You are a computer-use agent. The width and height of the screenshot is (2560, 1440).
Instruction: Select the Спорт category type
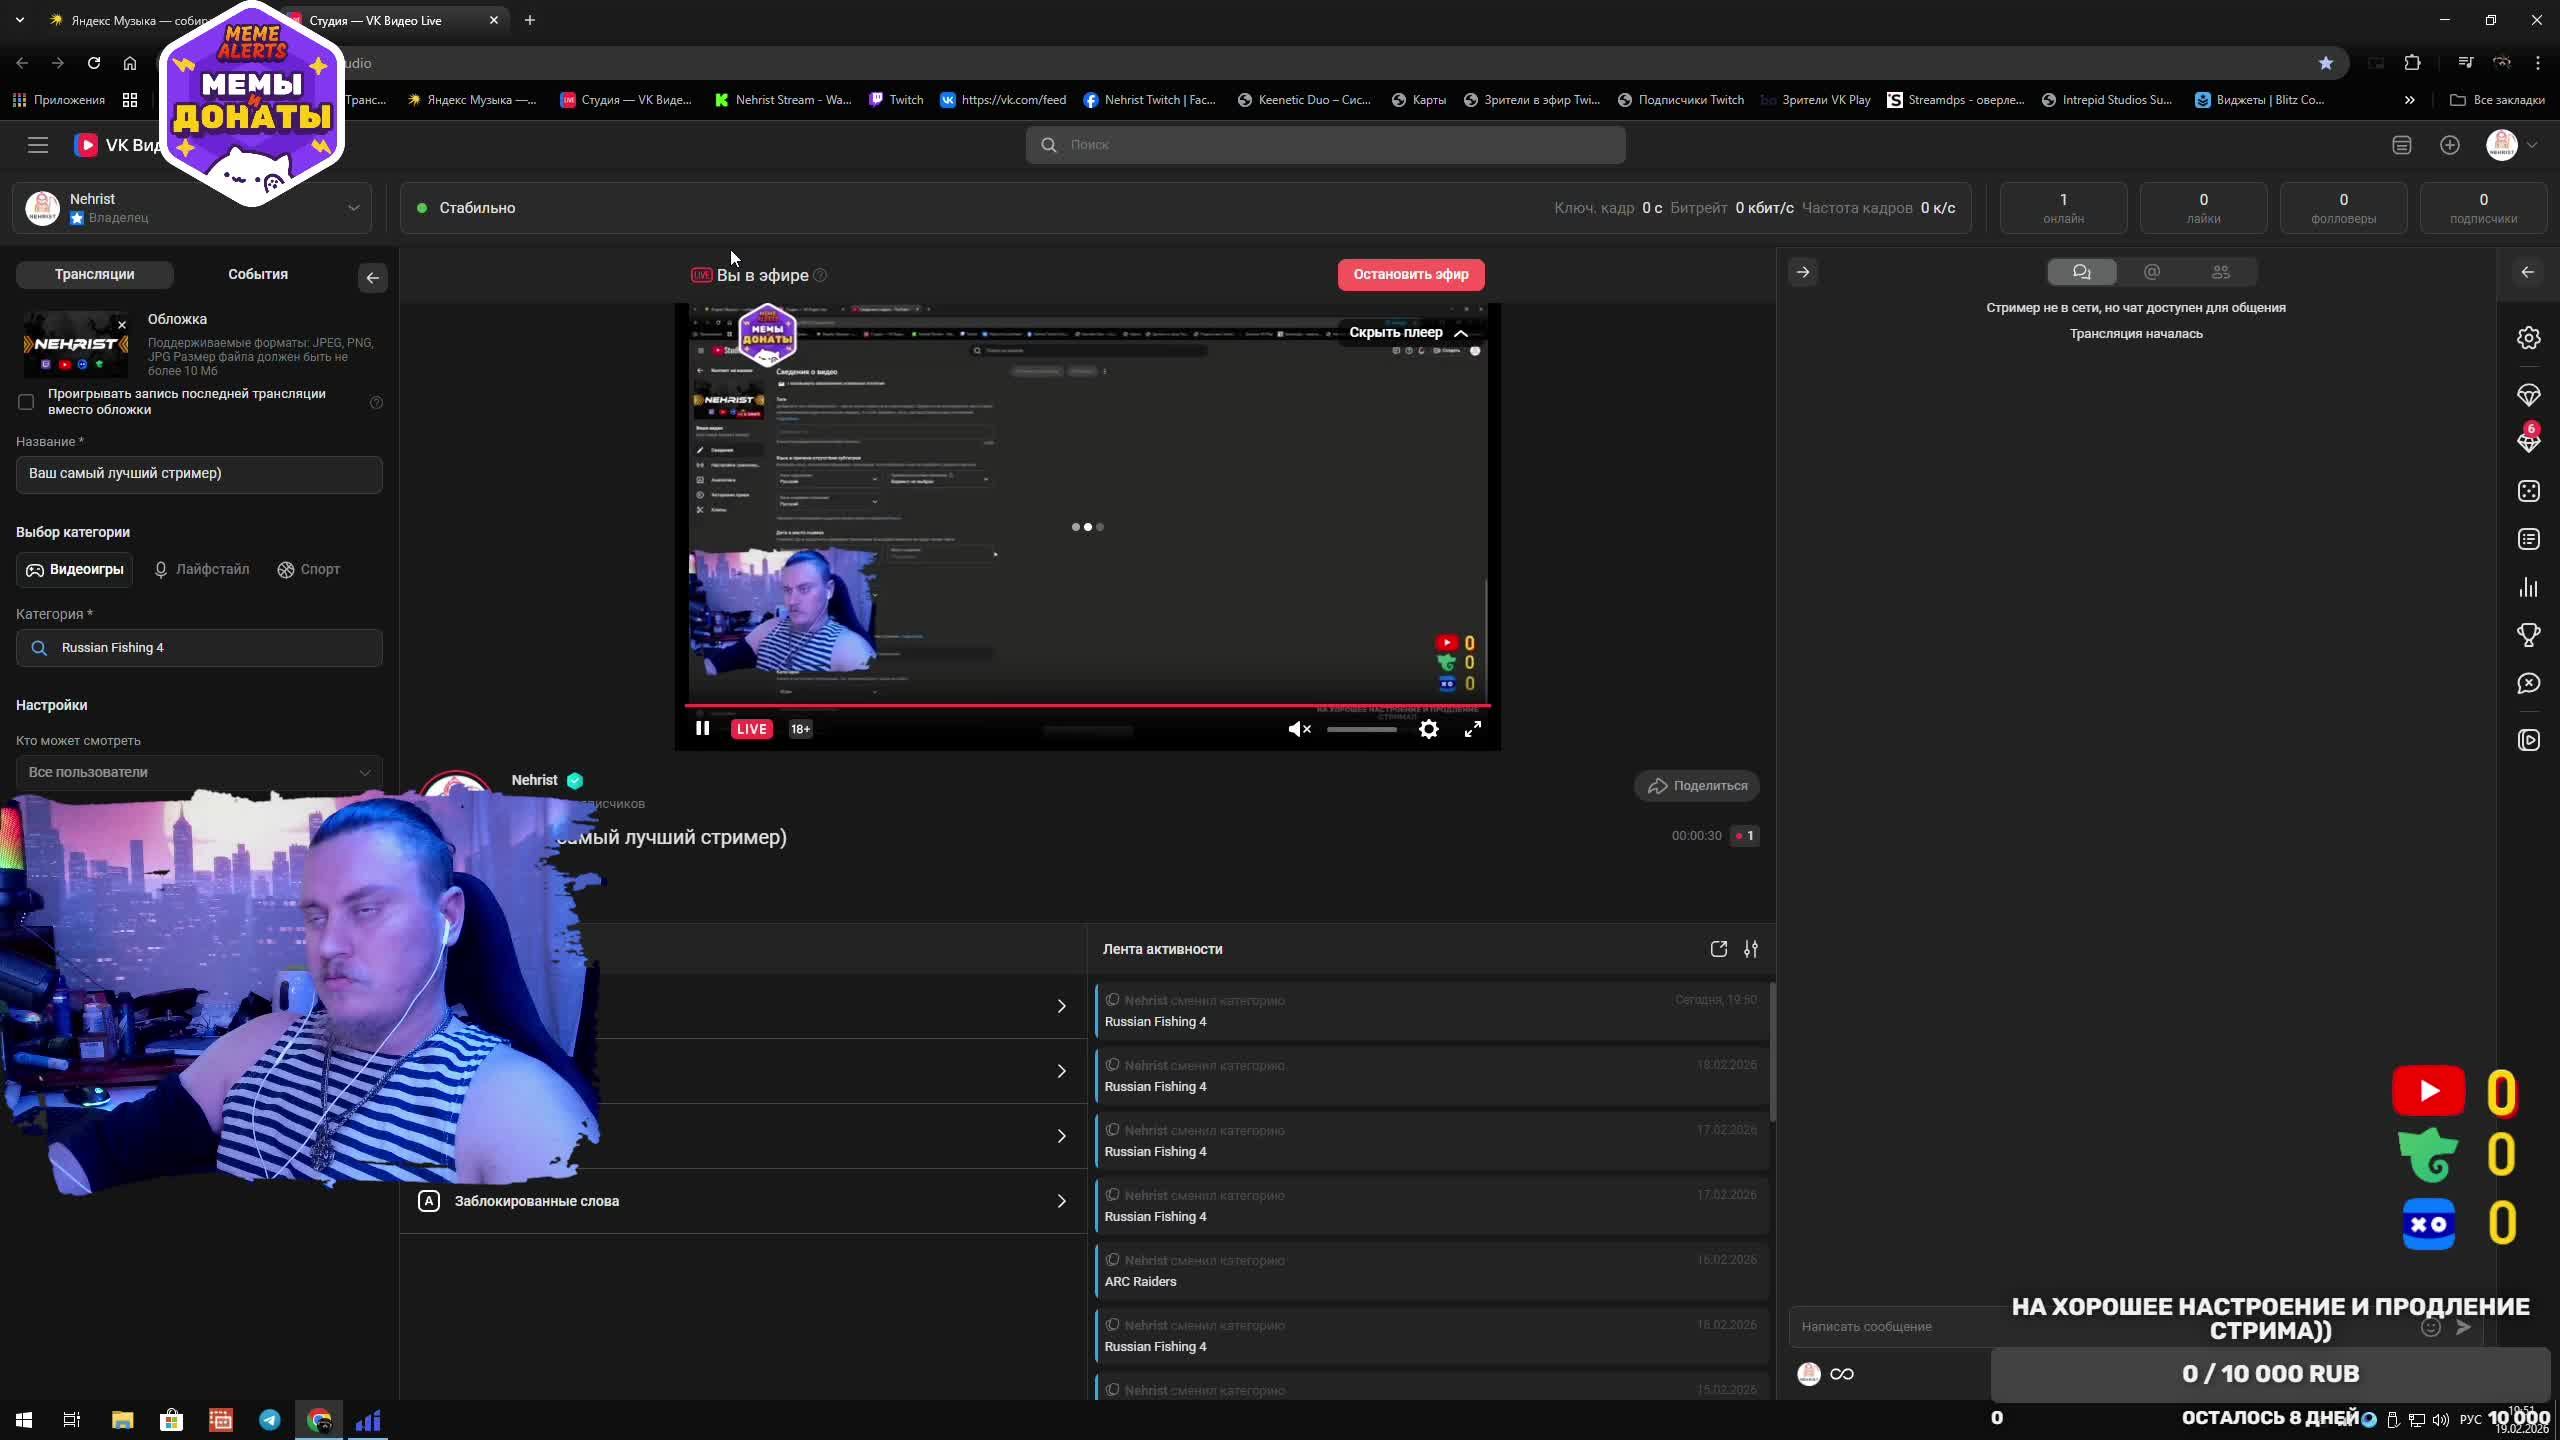point(309,569)
